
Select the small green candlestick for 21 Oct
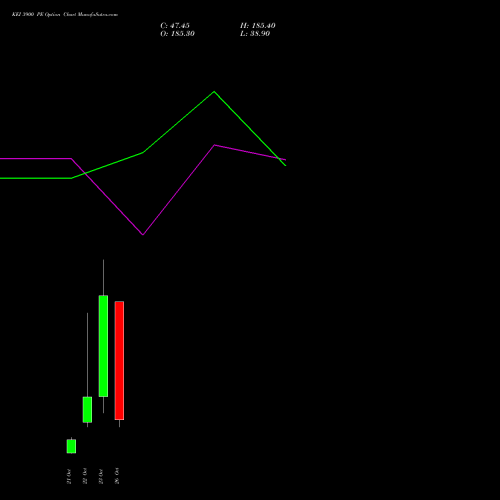tap(71, 446)
